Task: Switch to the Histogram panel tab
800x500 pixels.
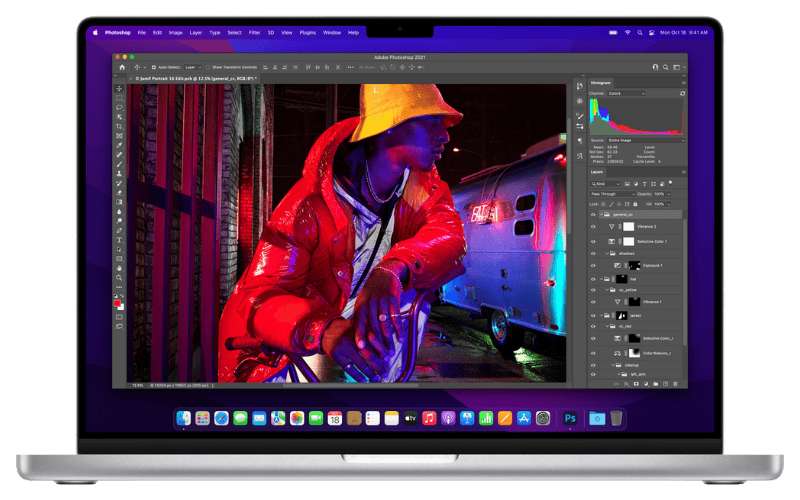Action: [x=601, y=83]
